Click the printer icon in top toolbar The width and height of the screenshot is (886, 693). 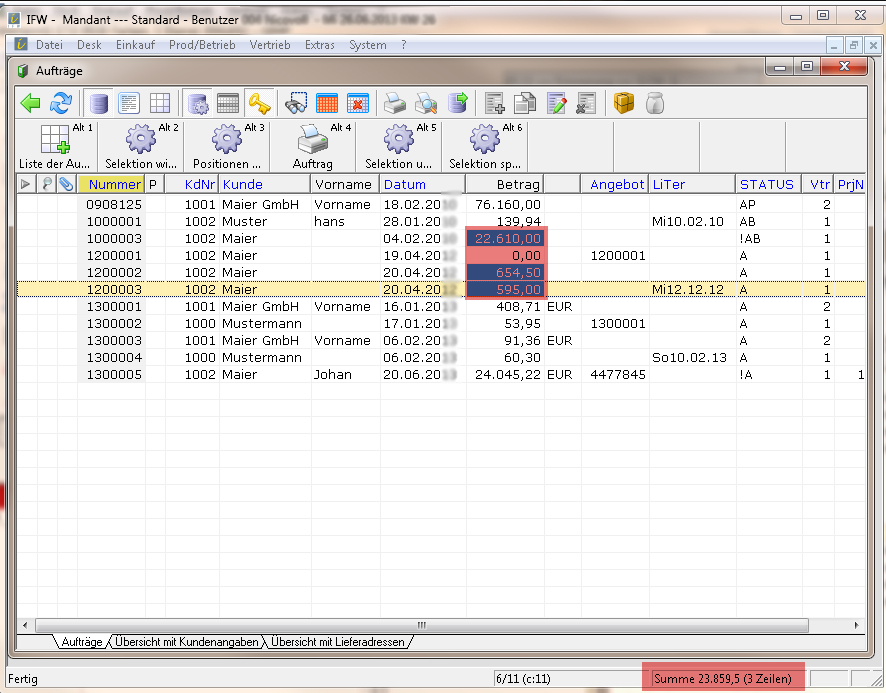click(x=396, y=103)
